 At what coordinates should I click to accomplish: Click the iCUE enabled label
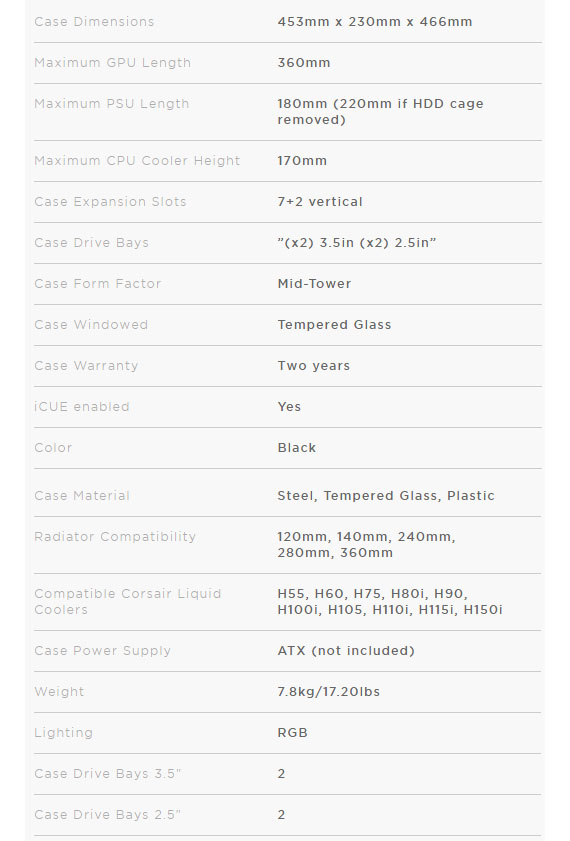coord(82,407)
